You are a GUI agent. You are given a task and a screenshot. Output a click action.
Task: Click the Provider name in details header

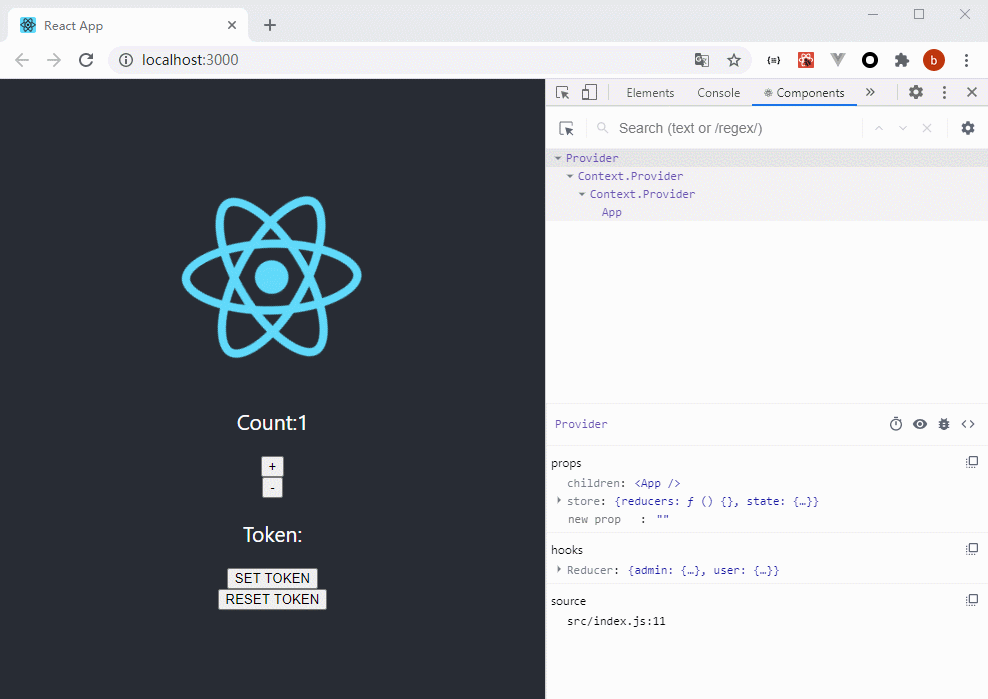click(581, 424)
